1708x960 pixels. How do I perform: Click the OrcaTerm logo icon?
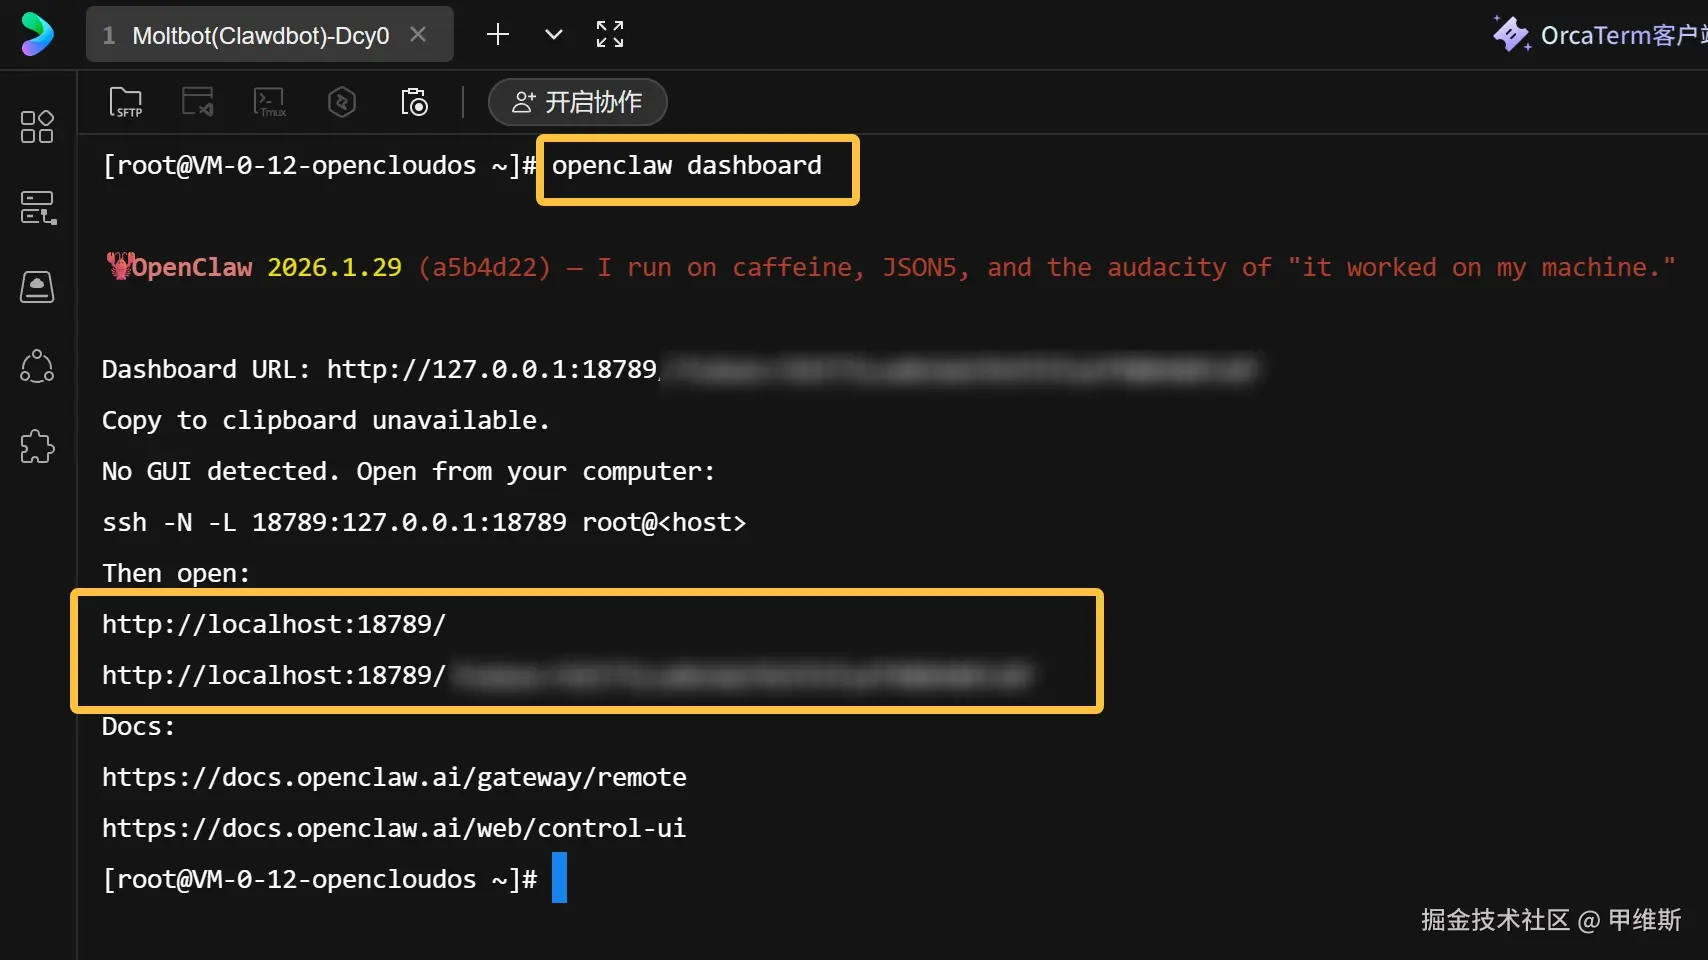[37, 34]
